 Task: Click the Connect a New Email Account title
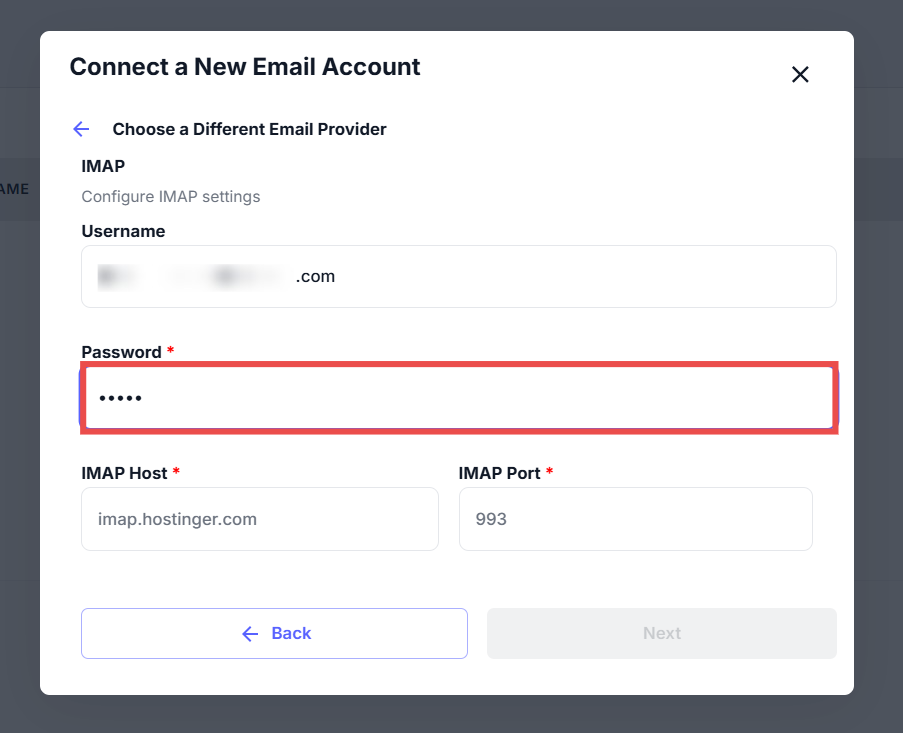click(245, 67)
